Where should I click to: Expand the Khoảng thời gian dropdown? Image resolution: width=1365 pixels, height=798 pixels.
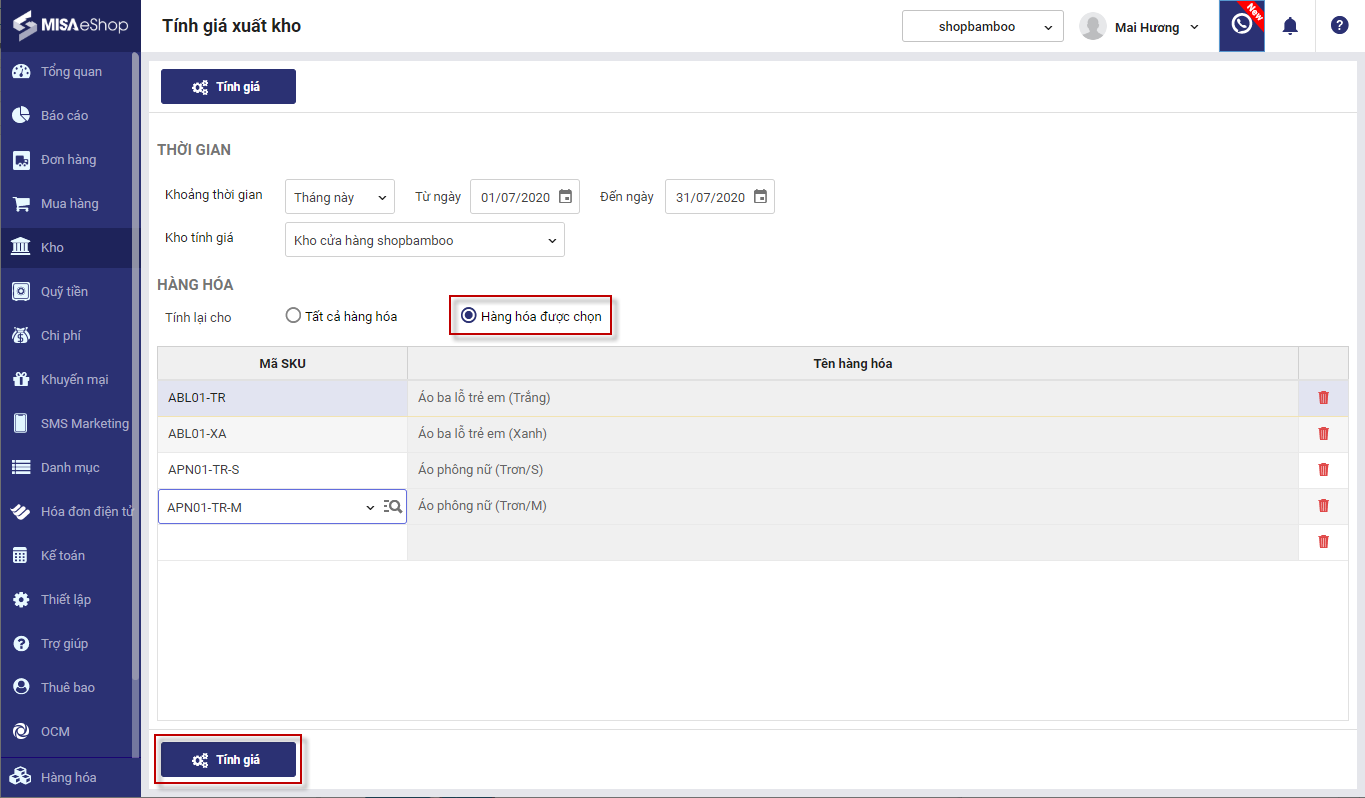(340, 197)
